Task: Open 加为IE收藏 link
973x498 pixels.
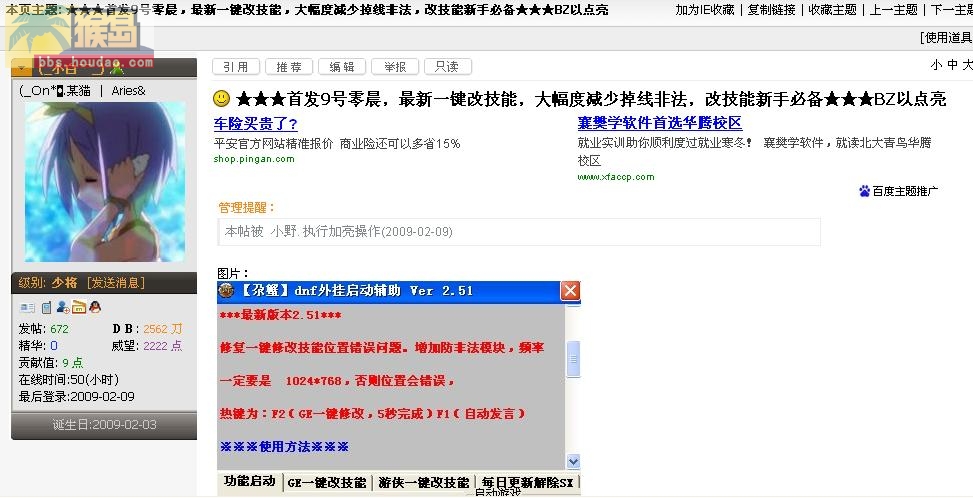Action: 705,10
